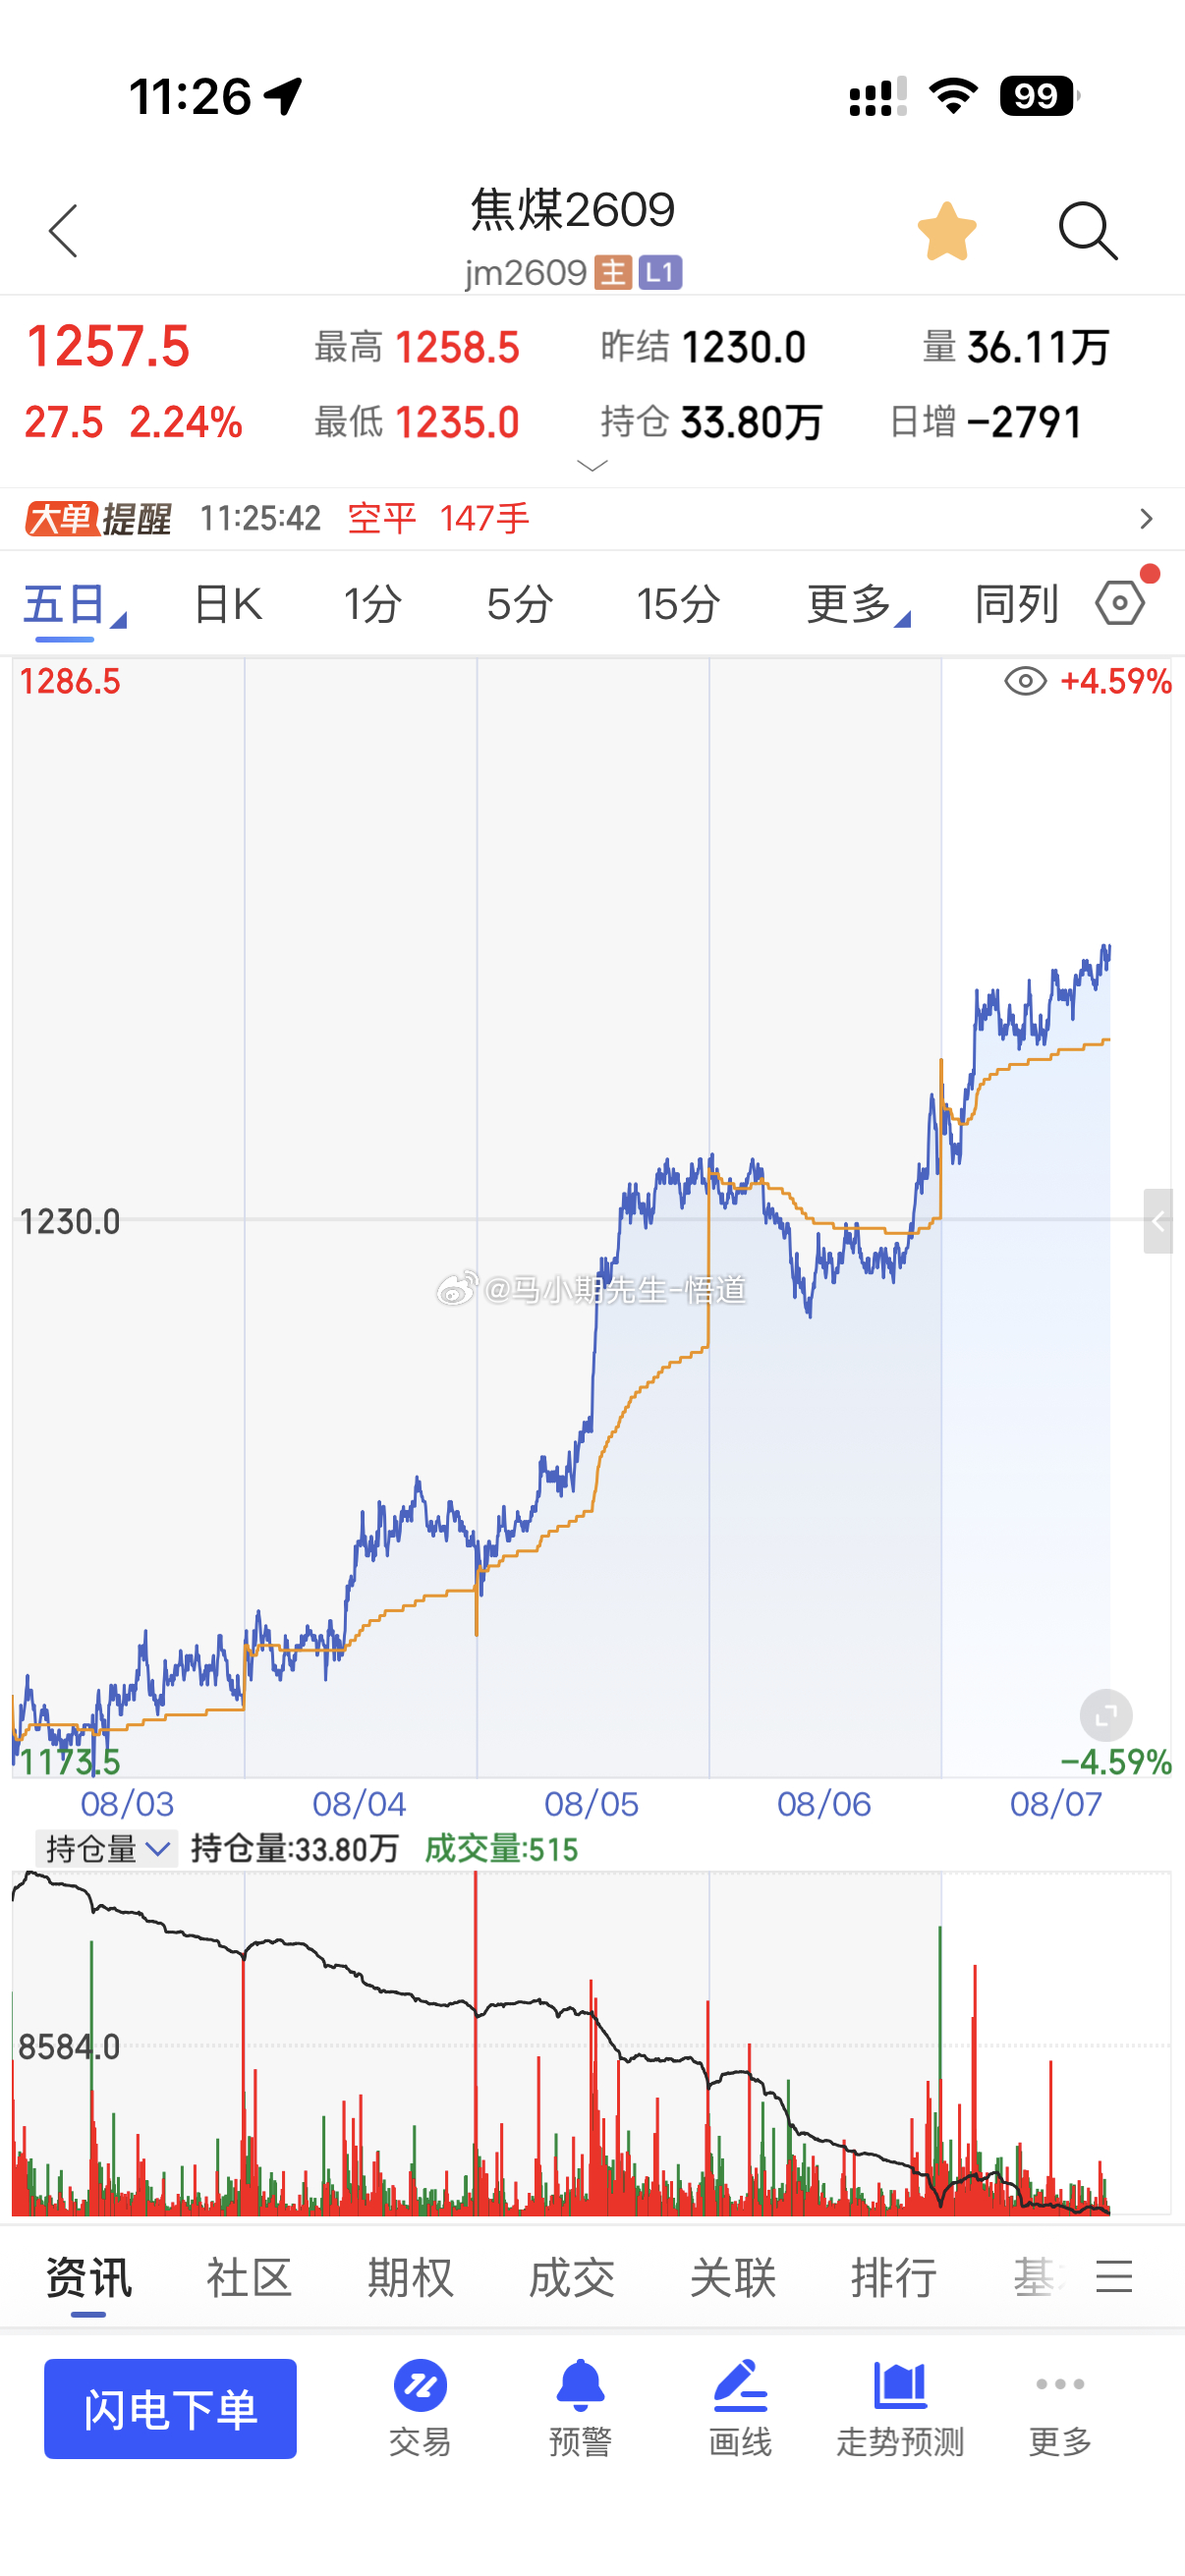The height and width of the screenshot is (2576, 1185).
Task: Switch to the 日K chart tab
Action: pyautogui.click(x=228, y=604)
